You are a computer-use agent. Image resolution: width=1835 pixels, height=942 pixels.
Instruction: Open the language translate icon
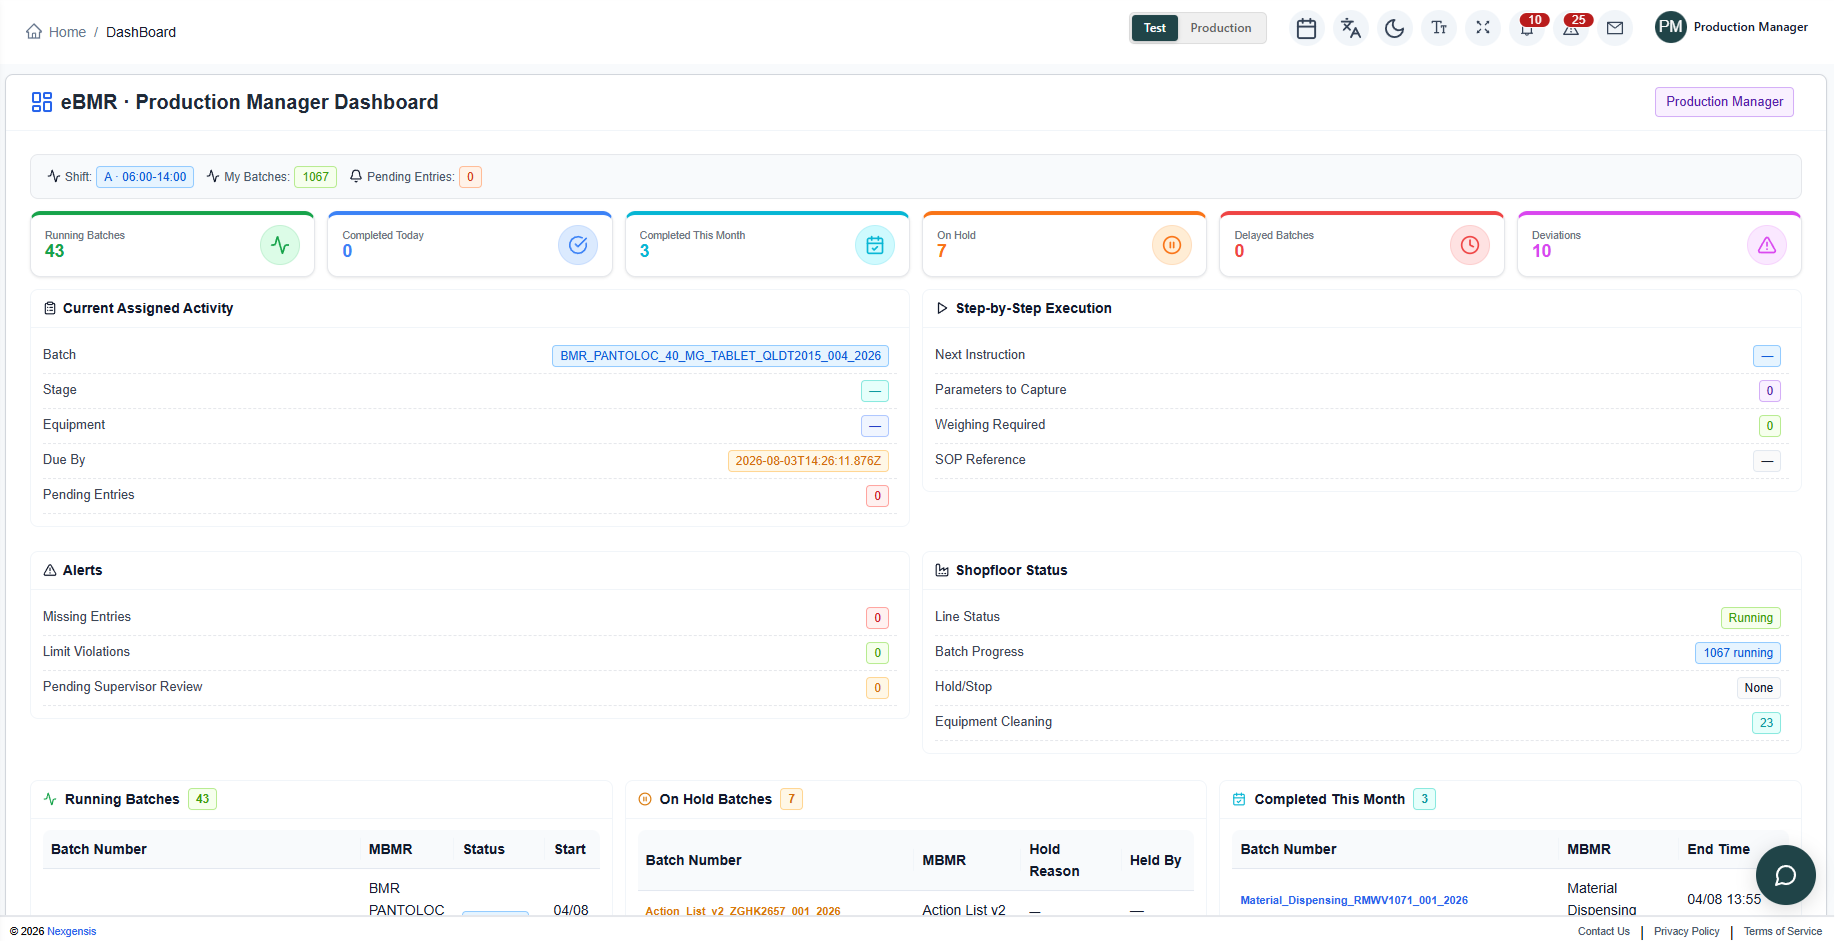(x=1351, y=28)
